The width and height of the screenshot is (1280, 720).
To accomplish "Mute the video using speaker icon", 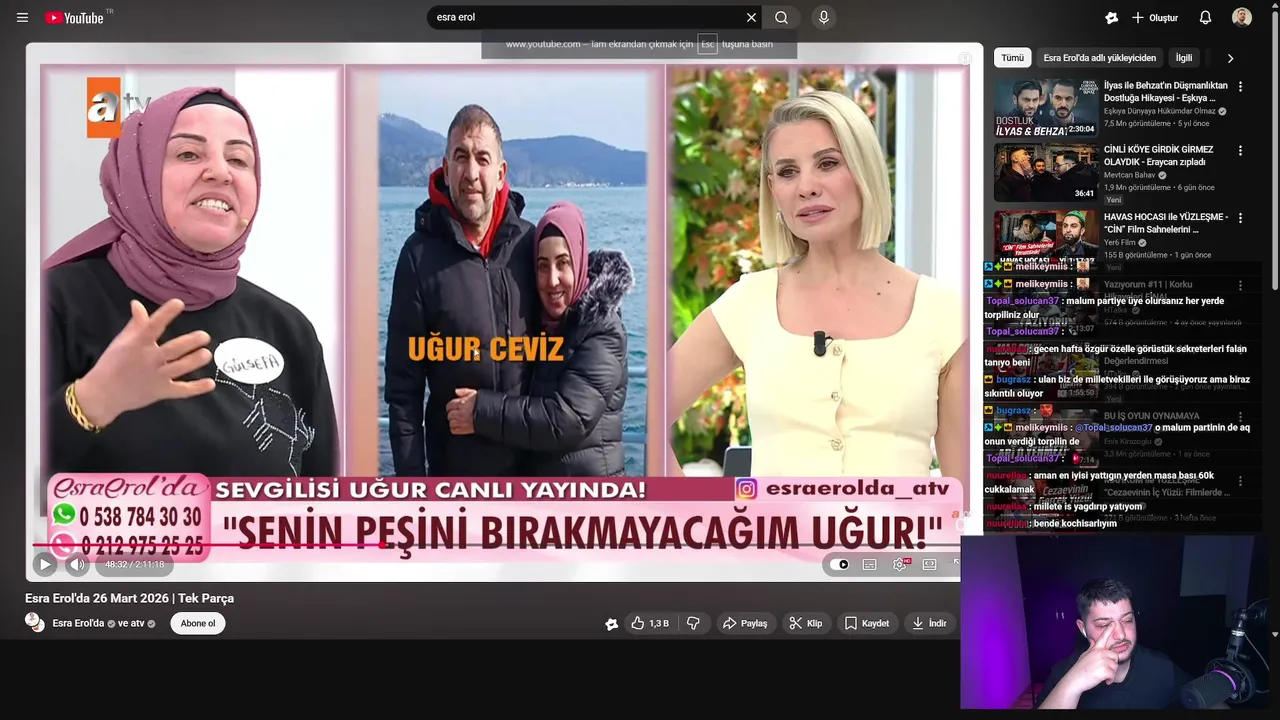I will pyautogui.click(x=77, y=564).
